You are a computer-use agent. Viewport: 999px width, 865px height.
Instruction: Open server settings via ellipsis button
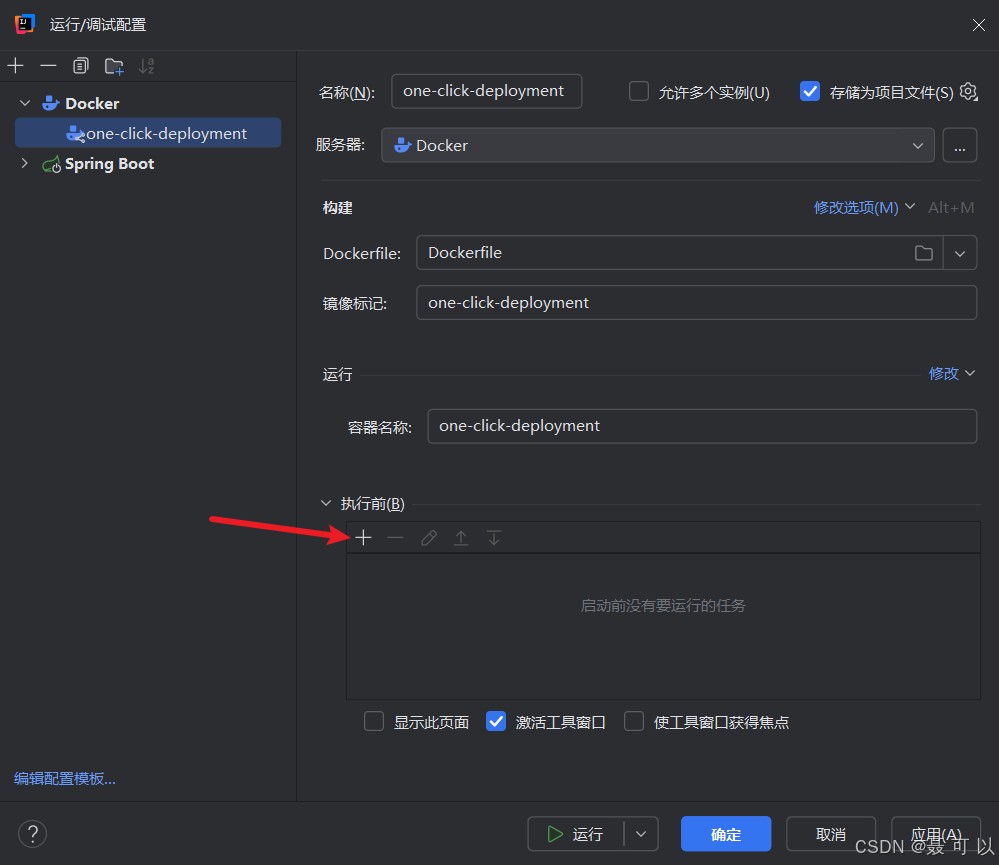pos(959,145)
